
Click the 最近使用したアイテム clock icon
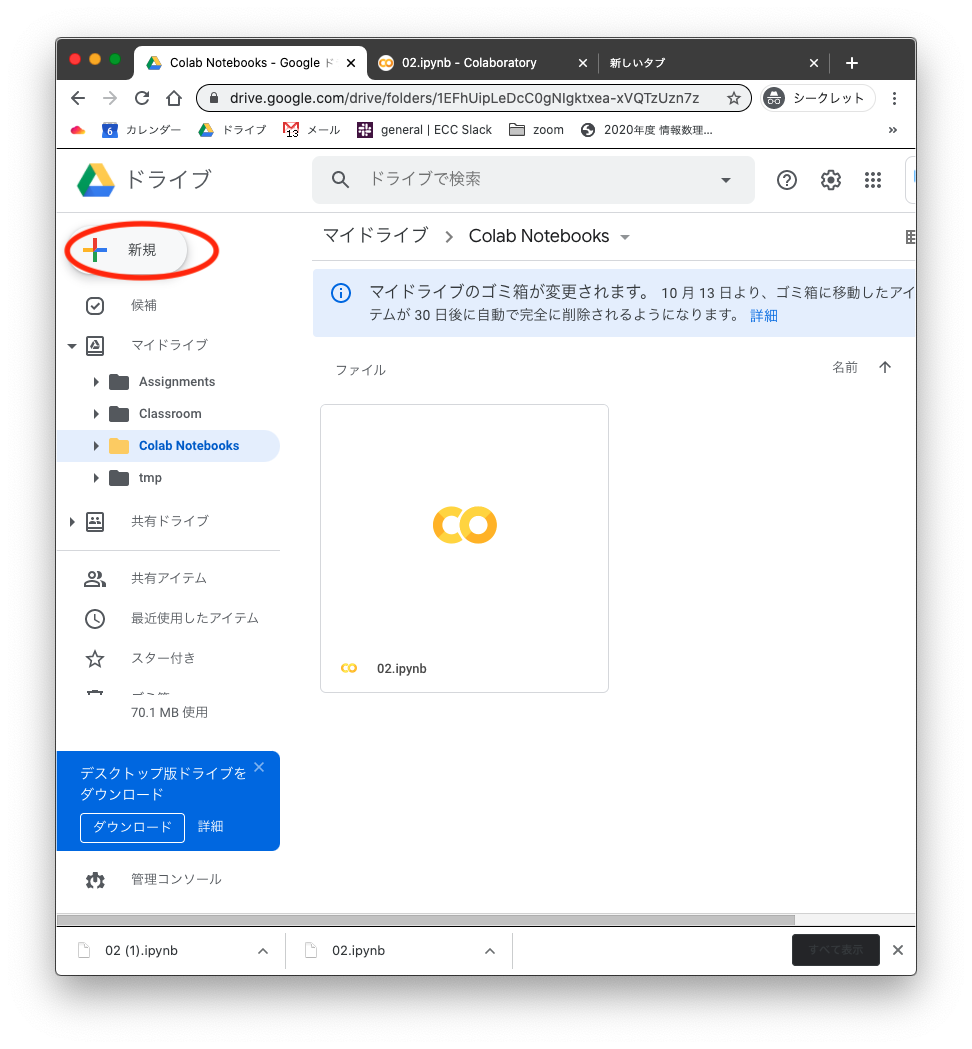coord(95,619)
